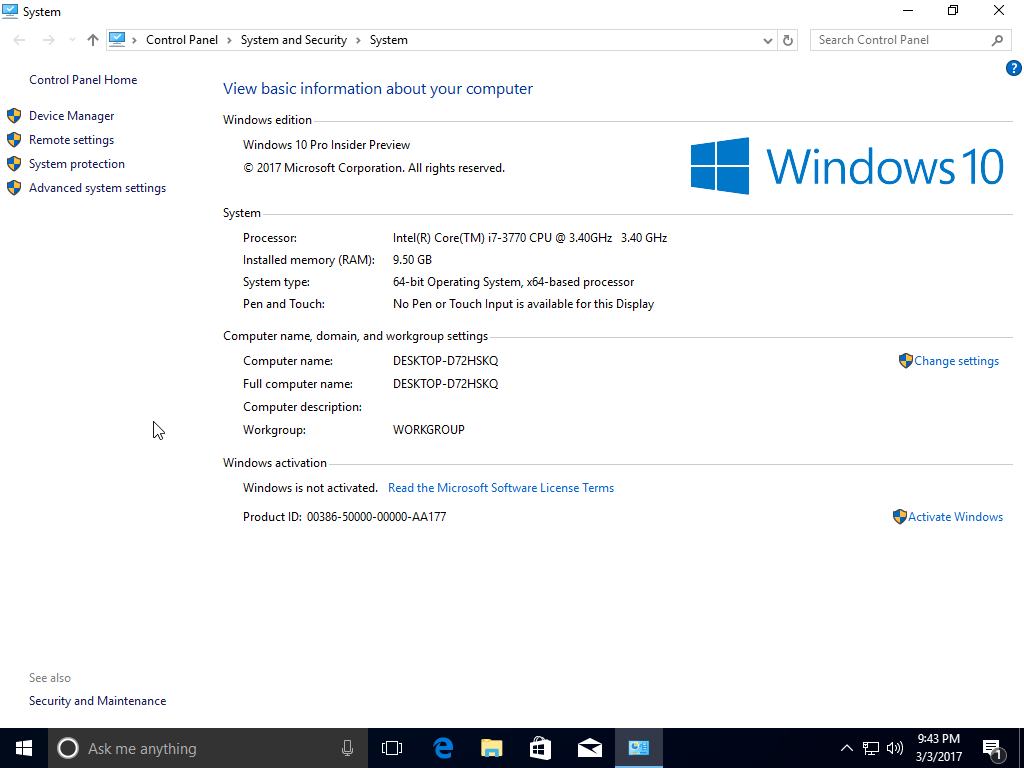Click the Windows 10 Pro Insider Preview text
1024x768 pixels.
pyautogui.click(x=327, y=145)
